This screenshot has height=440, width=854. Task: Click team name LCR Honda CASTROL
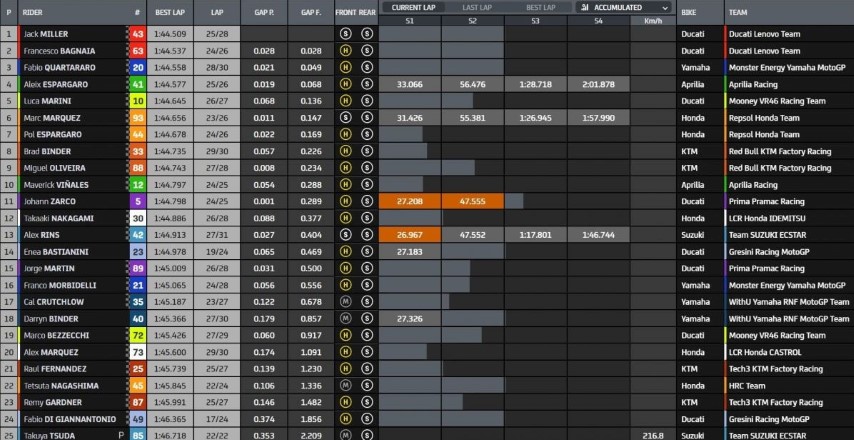(x=765, y=352)
